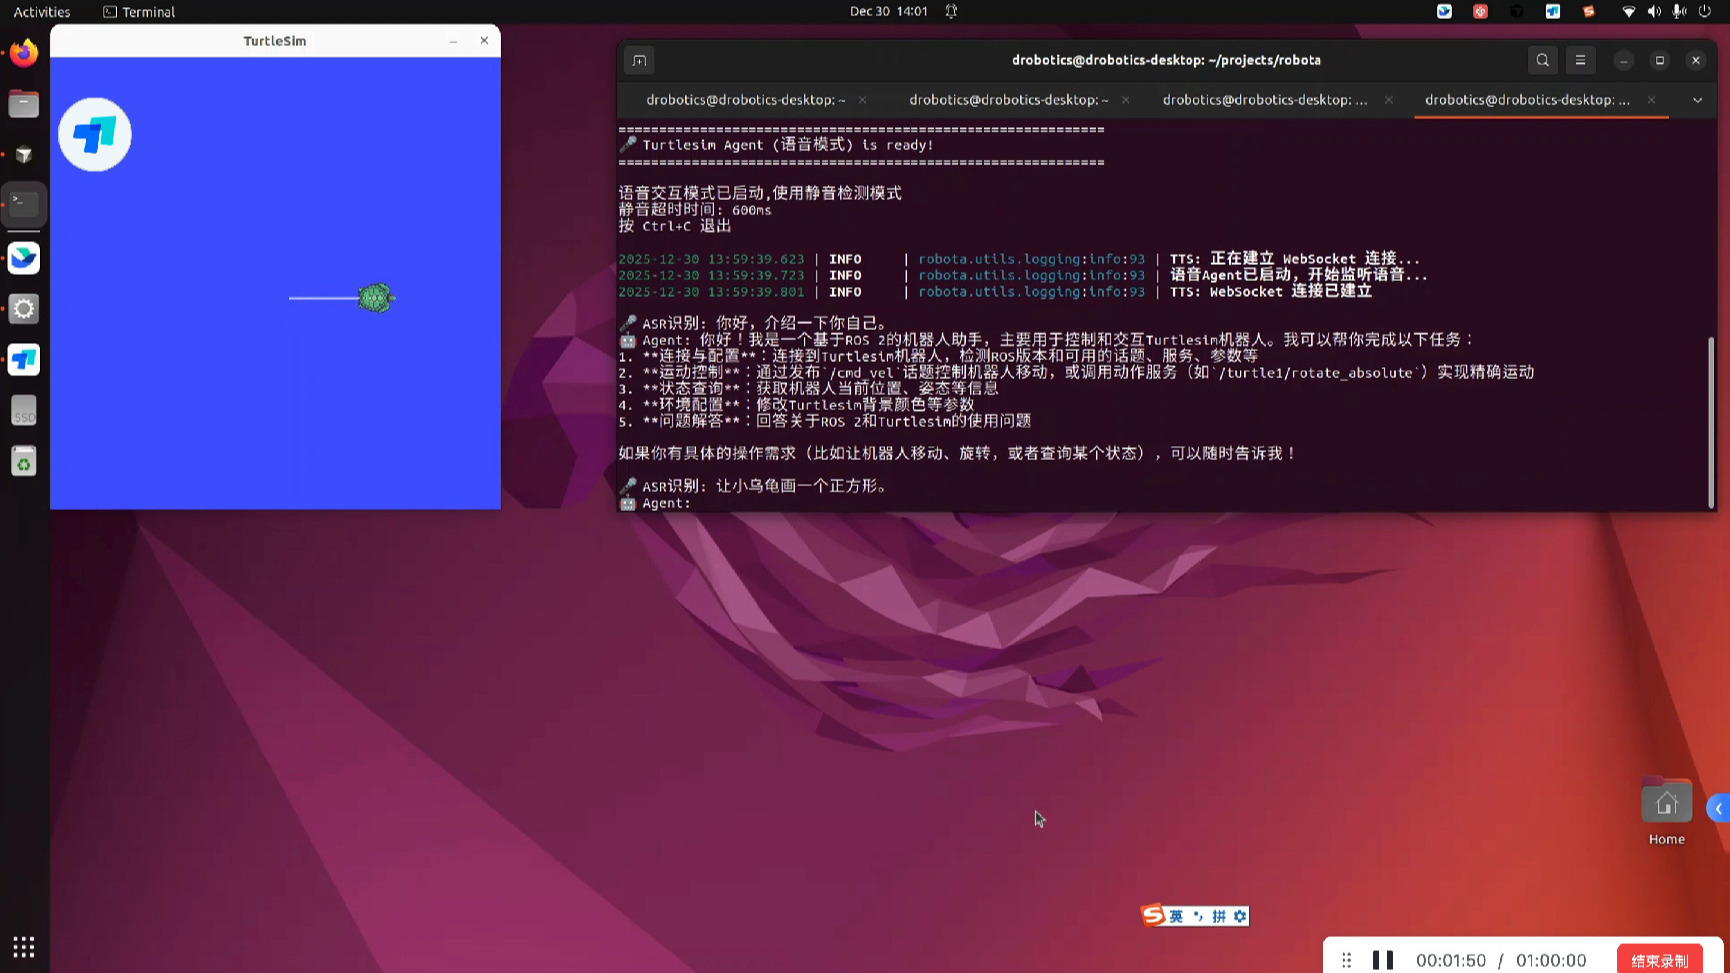Image resolution: width=1730 pixels, height=973 pixels.
Task: Open the Trash in the dock
Action: click(24, 462)
